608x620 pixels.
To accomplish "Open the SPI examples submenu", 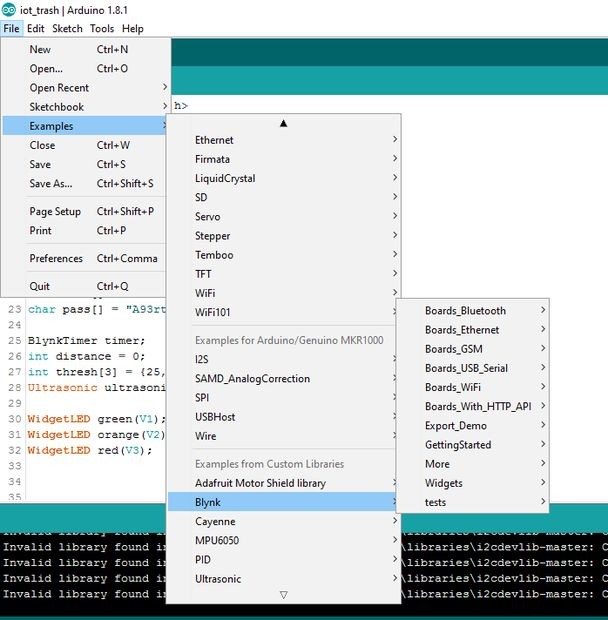I will click(282, 397).
